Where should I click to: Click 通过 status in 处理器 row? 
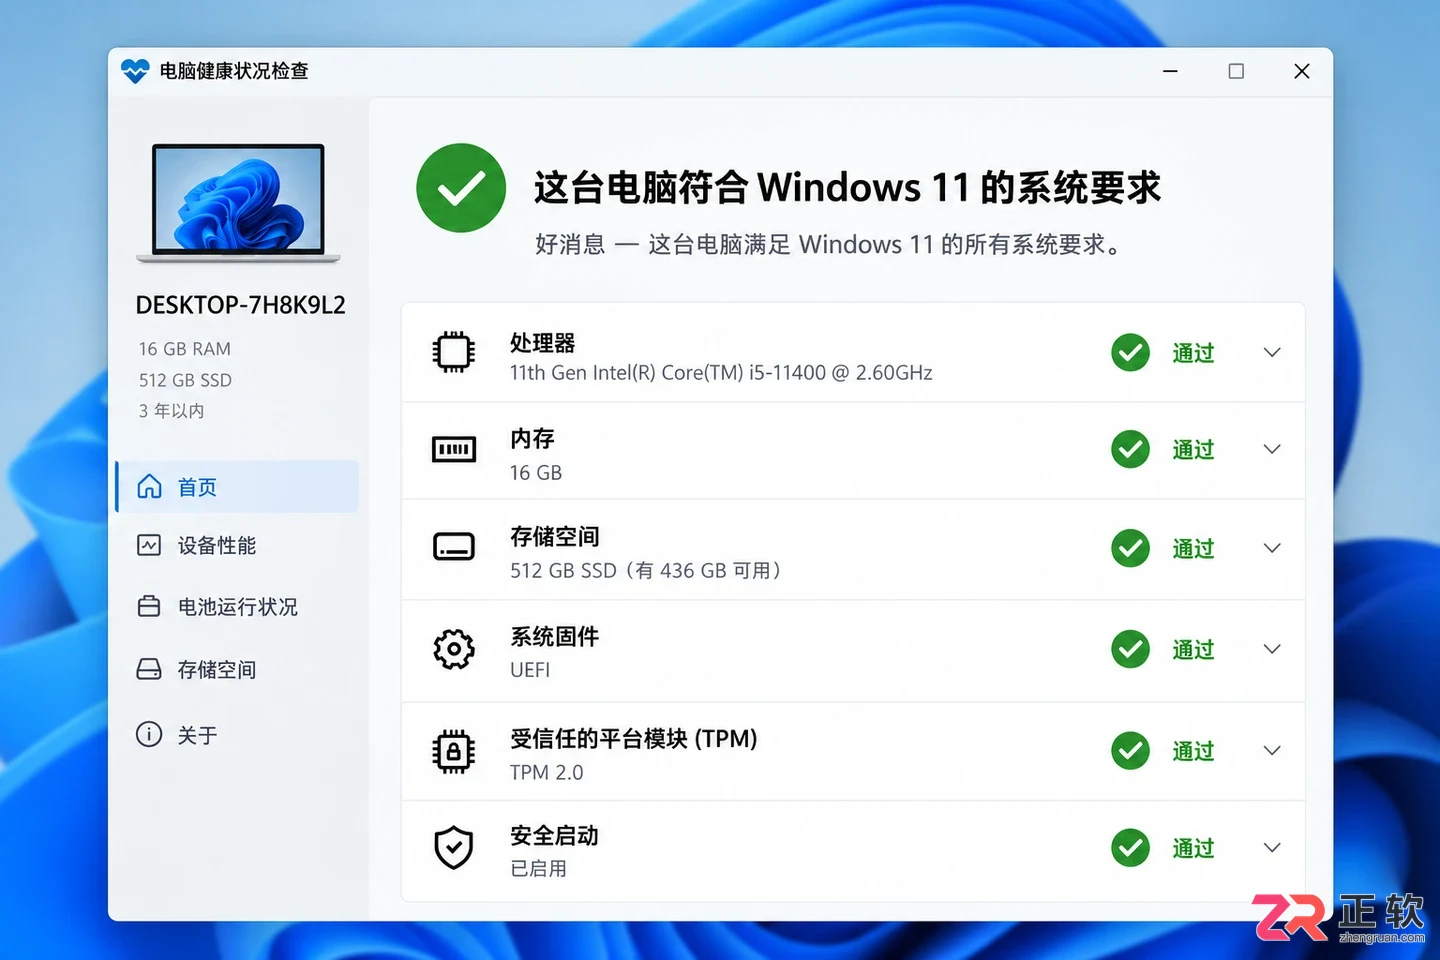point(1193,353)
